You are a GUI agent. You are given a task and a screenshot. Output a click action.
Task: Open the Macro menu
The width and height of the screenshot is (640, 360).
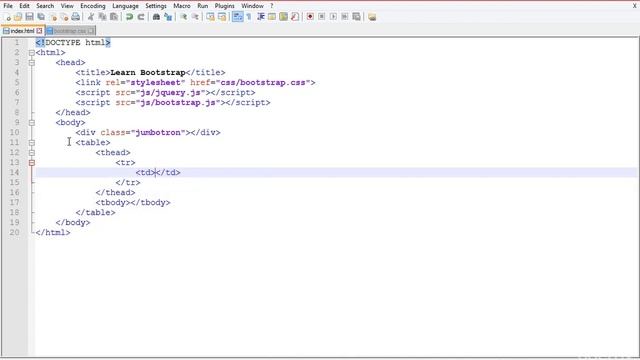tap(182, 6)
